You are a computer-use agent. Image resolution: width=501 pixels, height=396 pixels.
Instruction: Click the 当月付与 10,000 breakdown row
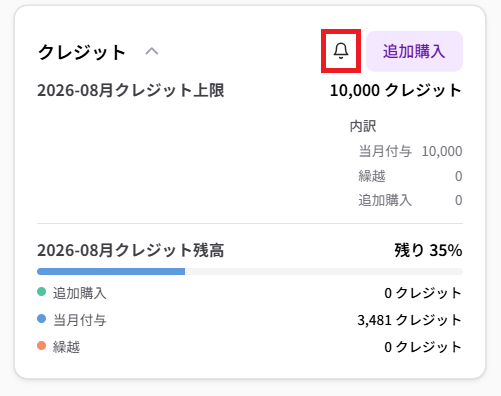pos(410,151)
